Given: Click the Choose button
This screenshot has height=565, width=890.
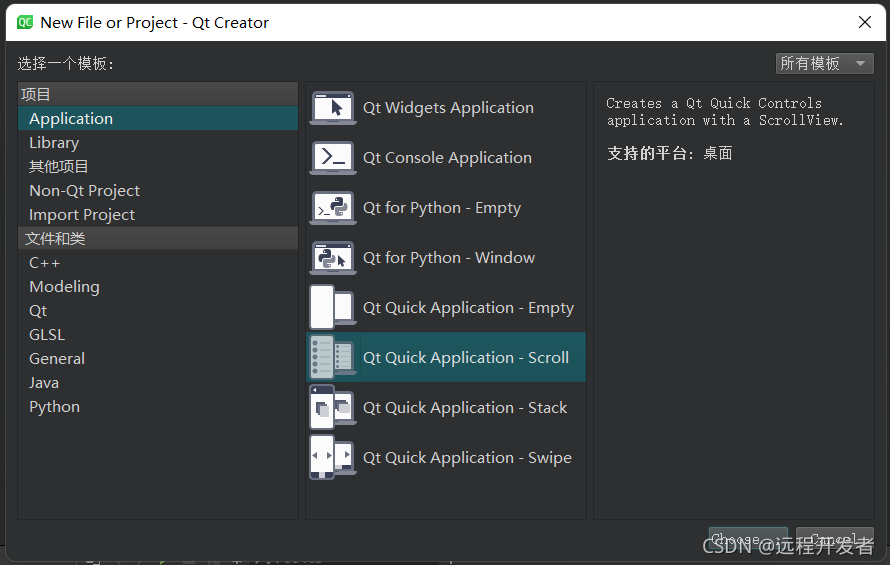Looking at the screenshot, I should point(748,538).
